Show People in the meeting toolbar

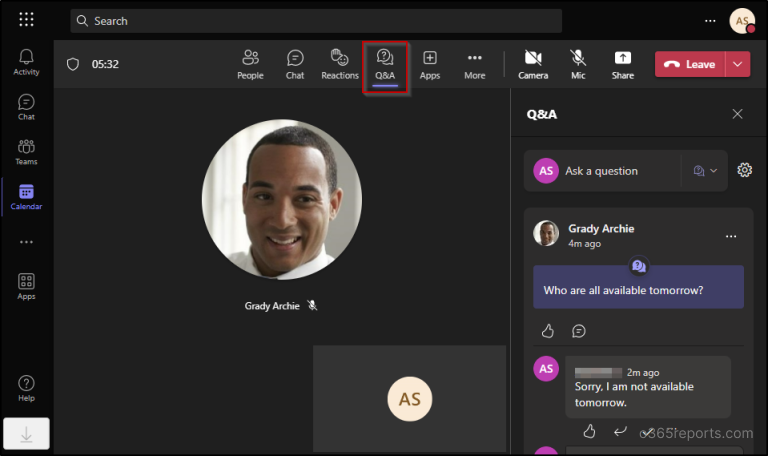click(x=250, y=64)
